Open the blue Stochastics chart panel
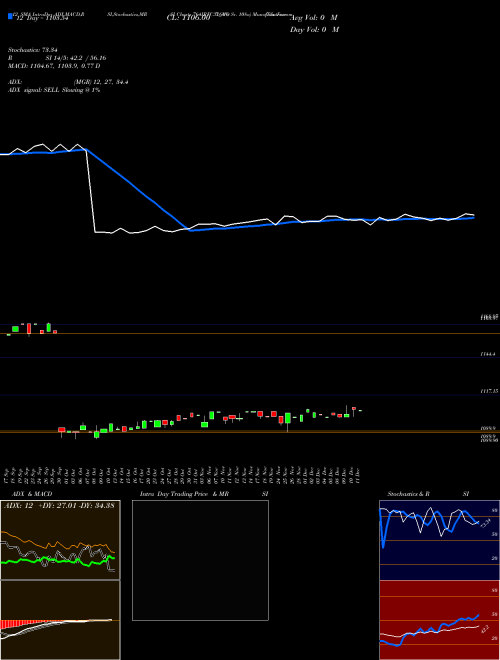This screenshot has width=500, height=660. (x=439, y=540)
